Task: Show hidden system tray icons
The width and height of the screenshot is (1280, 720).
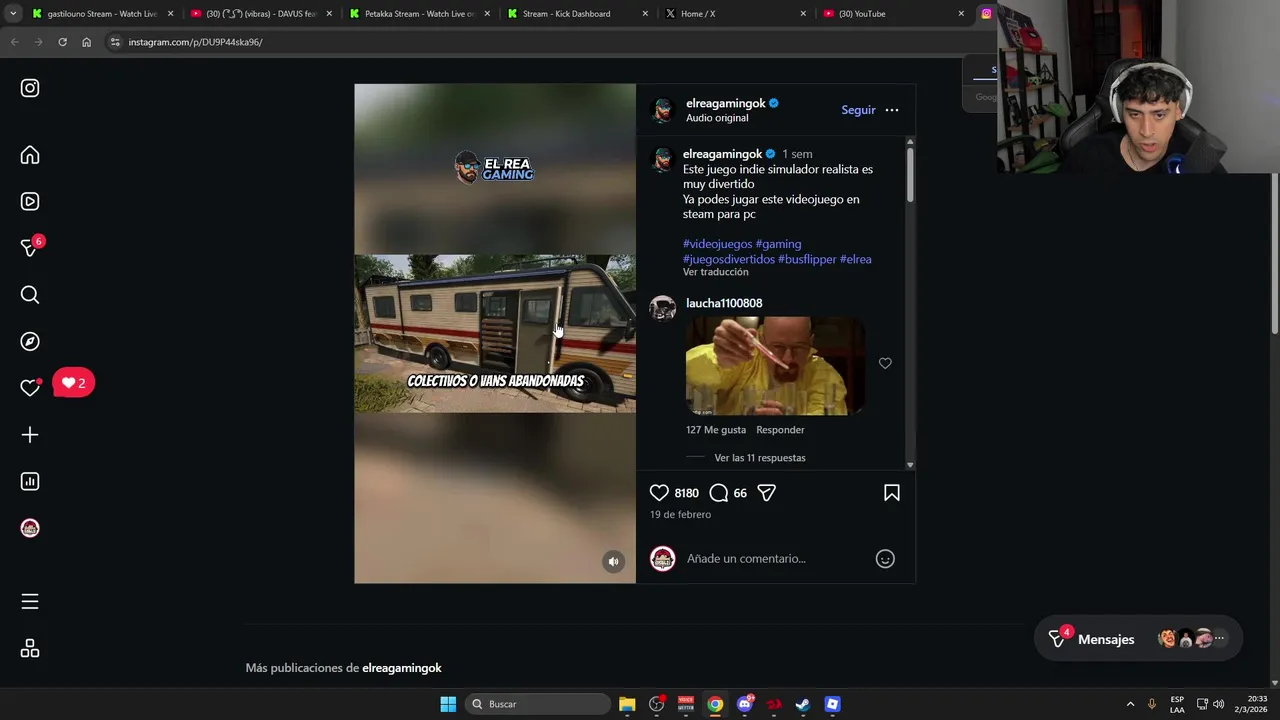Action: [x=1130, y=704]
